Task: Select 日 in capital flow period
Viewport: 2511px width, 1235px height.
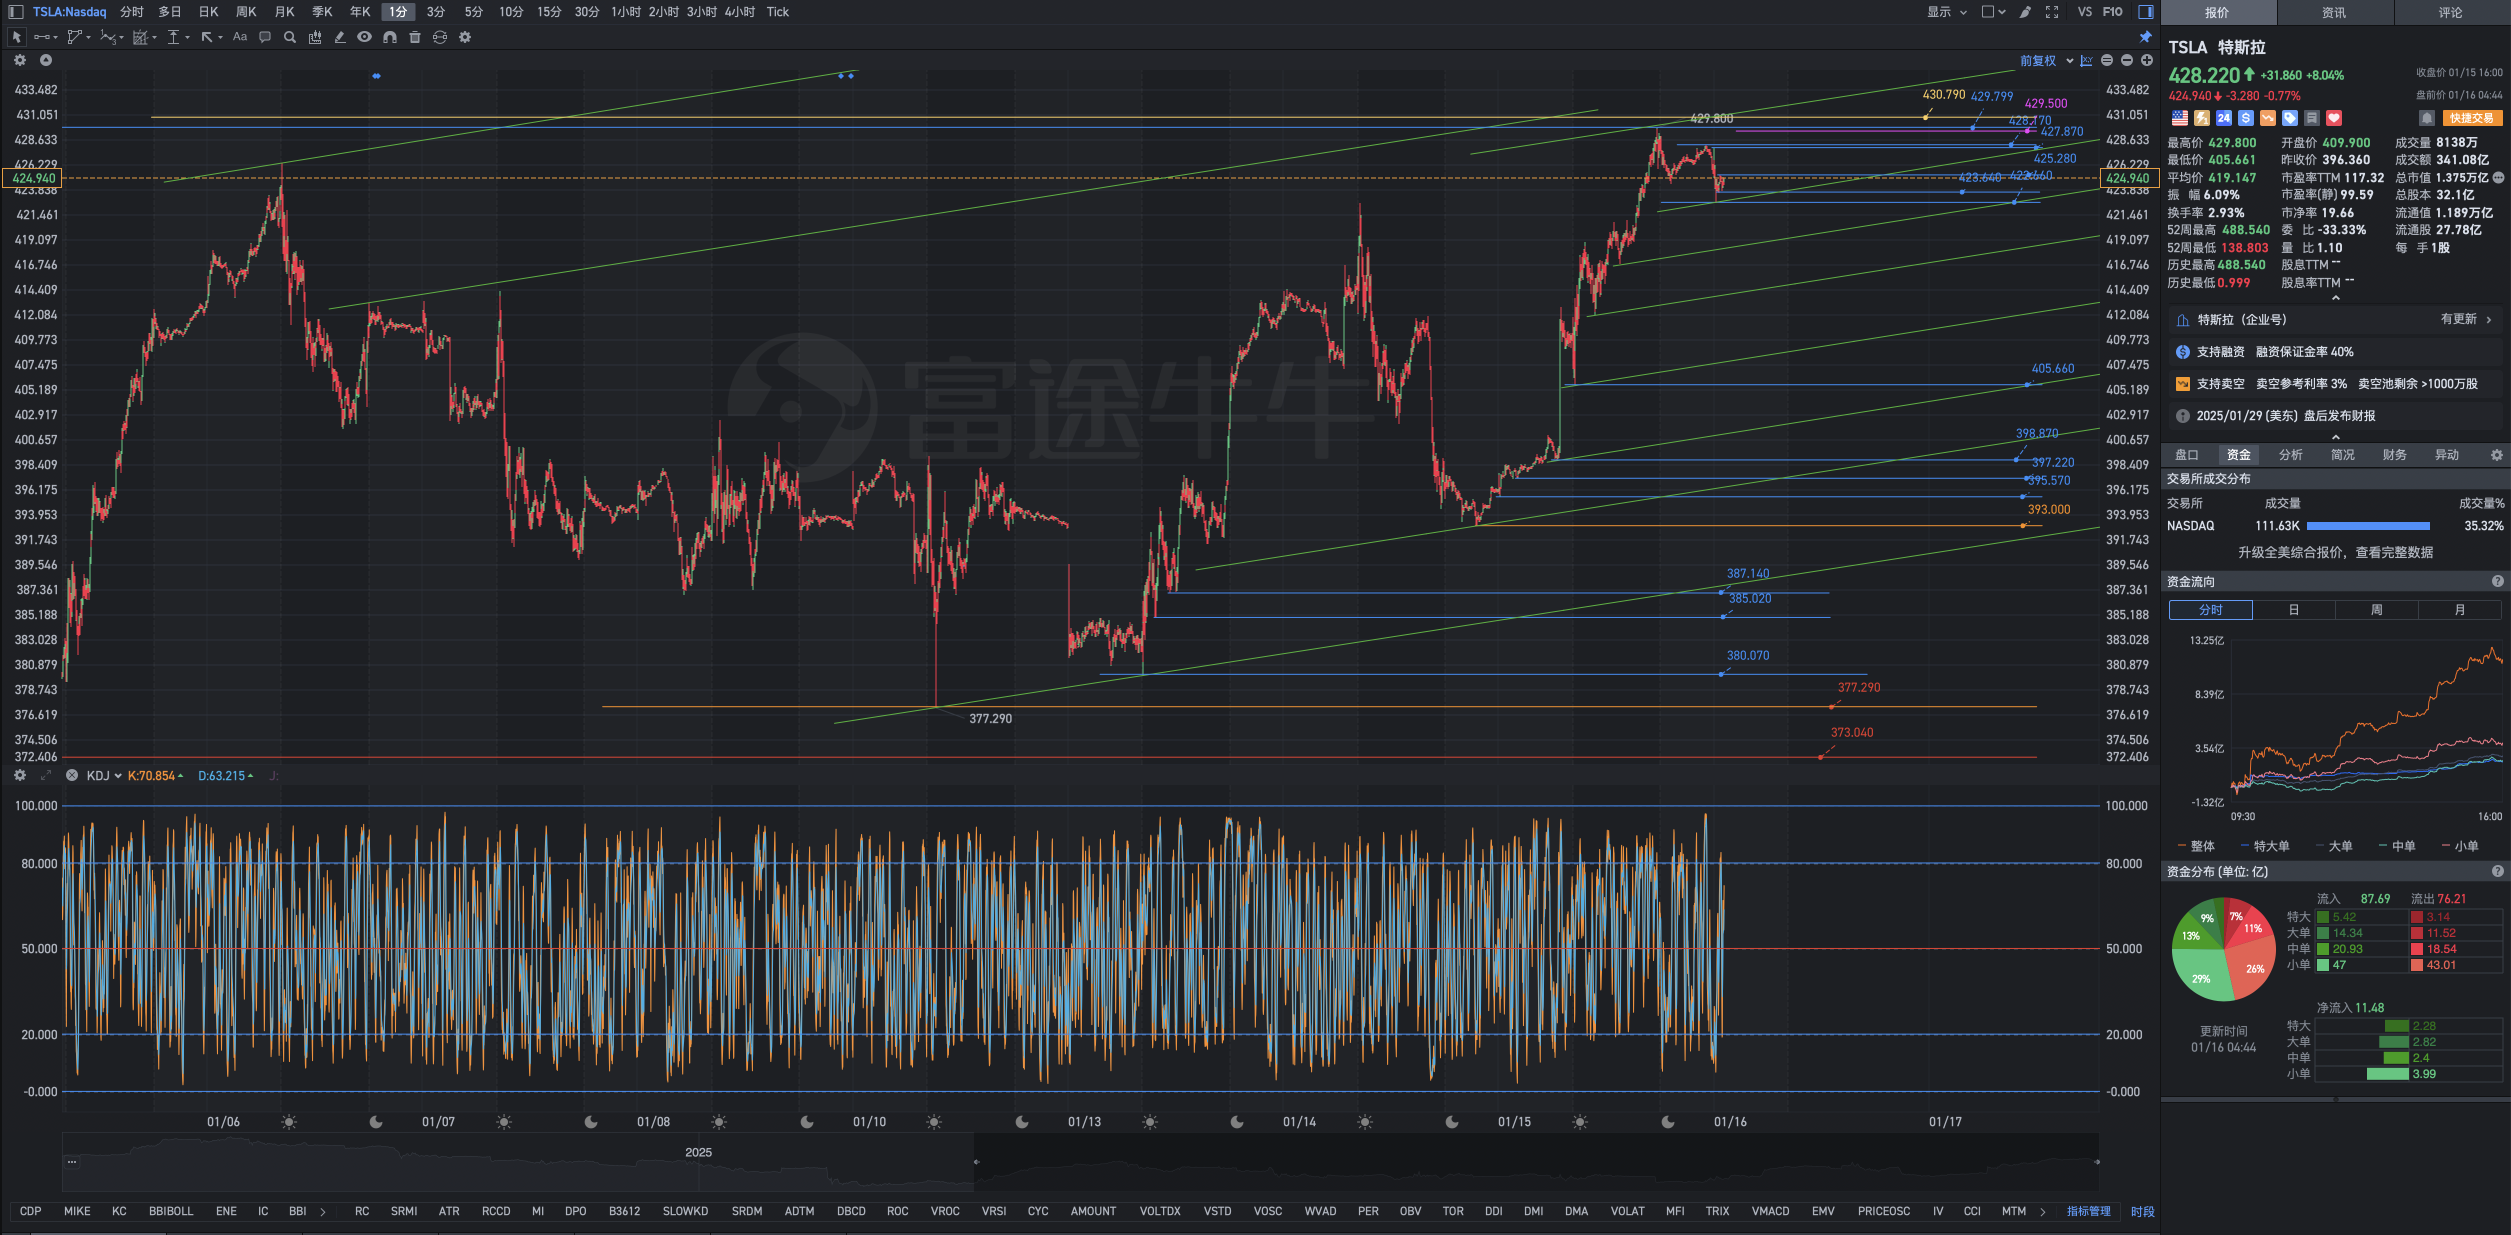Action: pos(2294,610)
